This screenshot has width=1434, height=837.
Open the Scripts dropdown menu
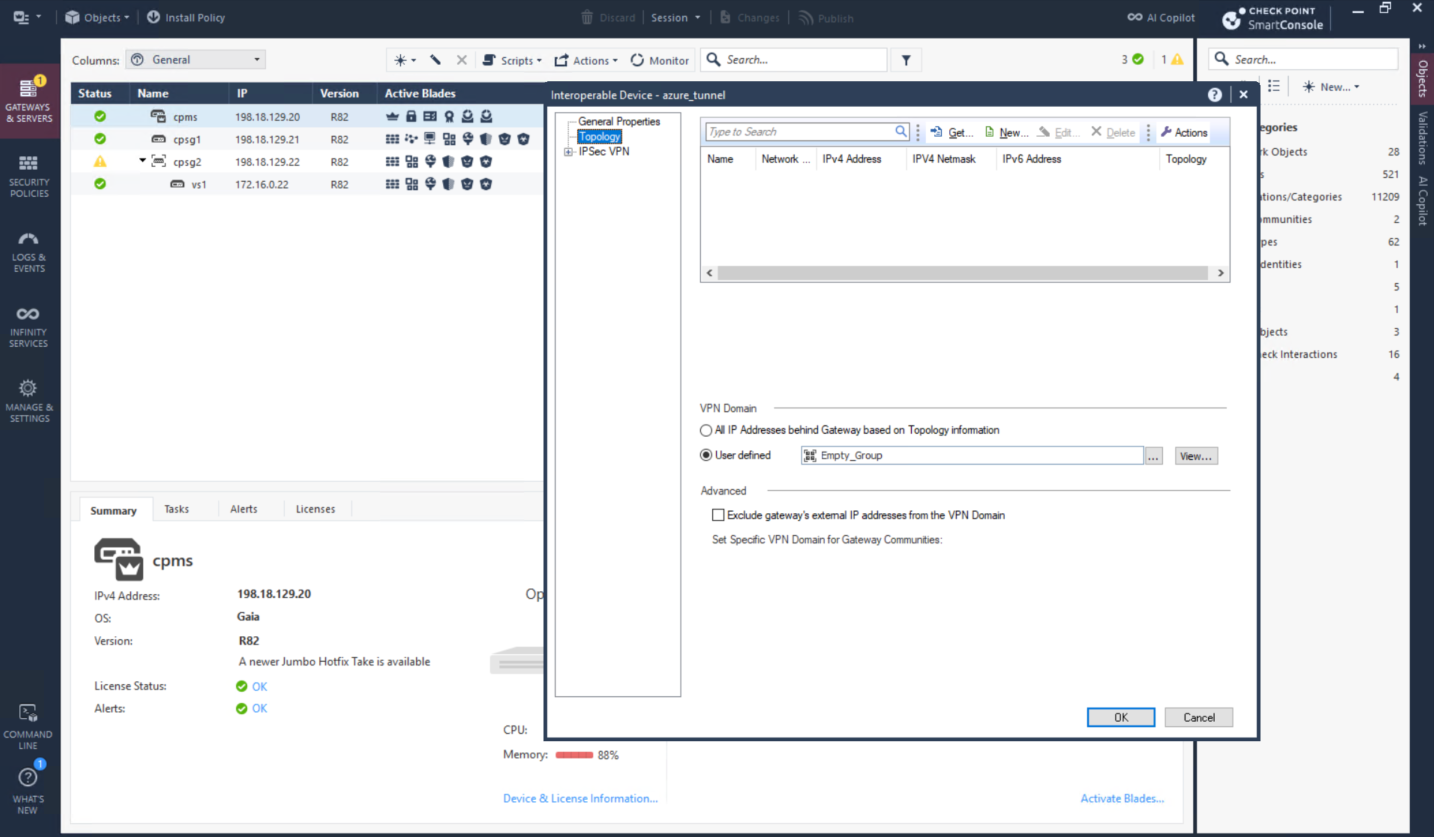click(512, 60)
